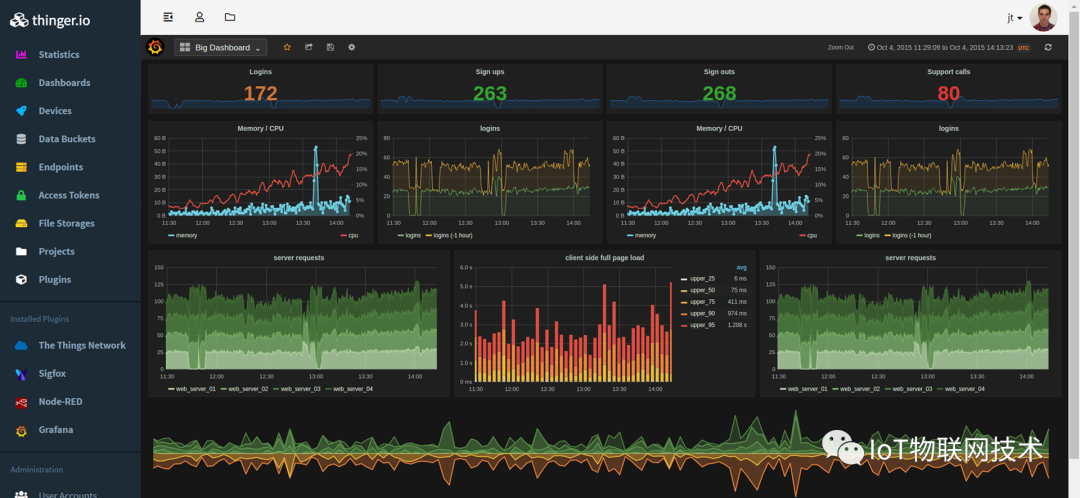The height and width of the screenshot is (498, 1080).
Task: Open the Data Buckets database icon
Action: [x=21, y=139]
